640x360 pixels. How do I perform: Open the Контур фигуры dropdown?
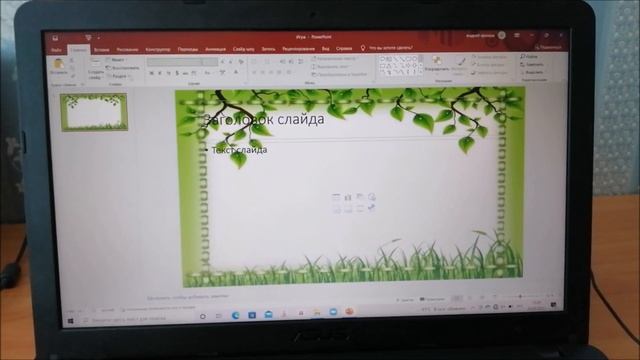[487, 64]
